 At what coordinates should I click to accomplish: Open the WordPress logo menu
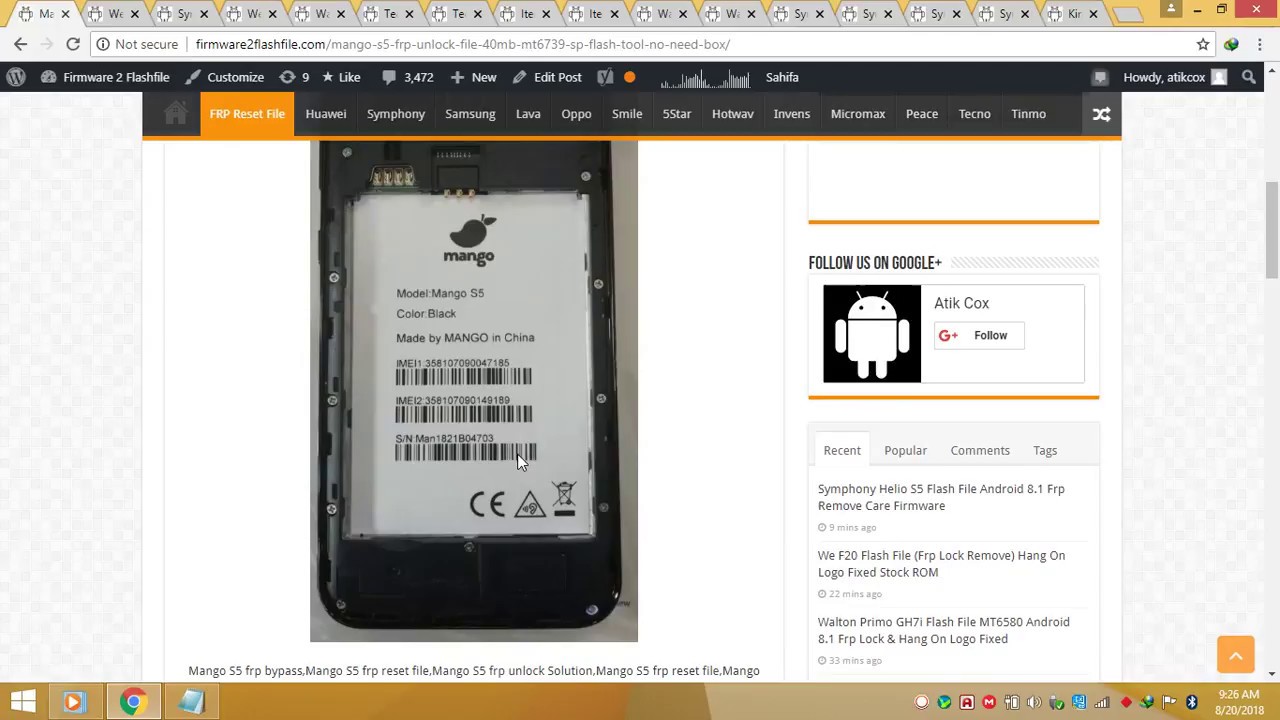pos(15,77)
